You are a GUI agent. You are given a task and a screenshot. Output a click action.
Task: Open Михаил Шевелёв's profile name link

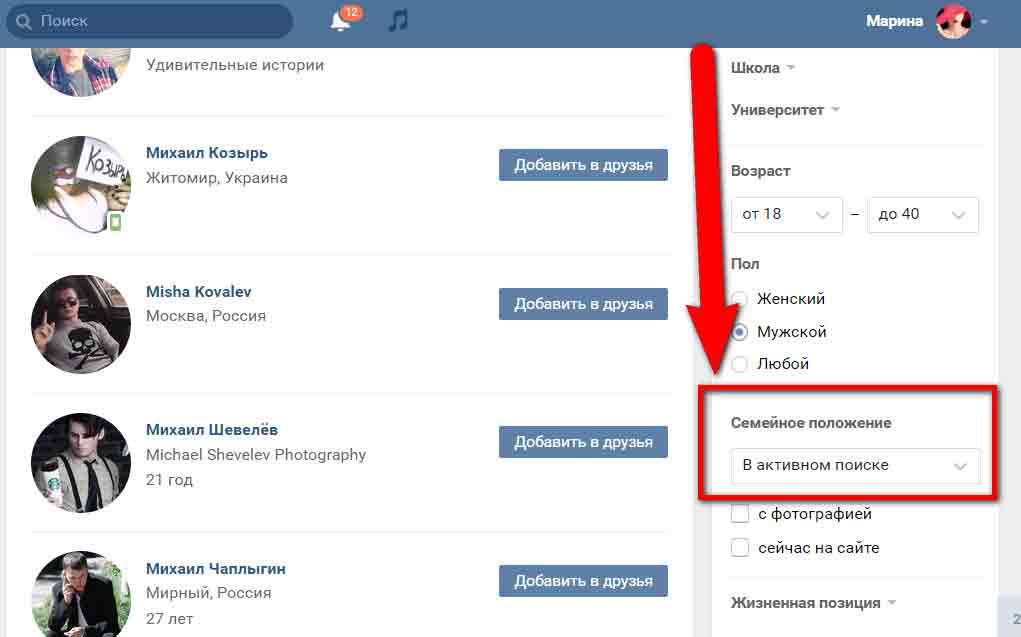[x=212, y=430]
